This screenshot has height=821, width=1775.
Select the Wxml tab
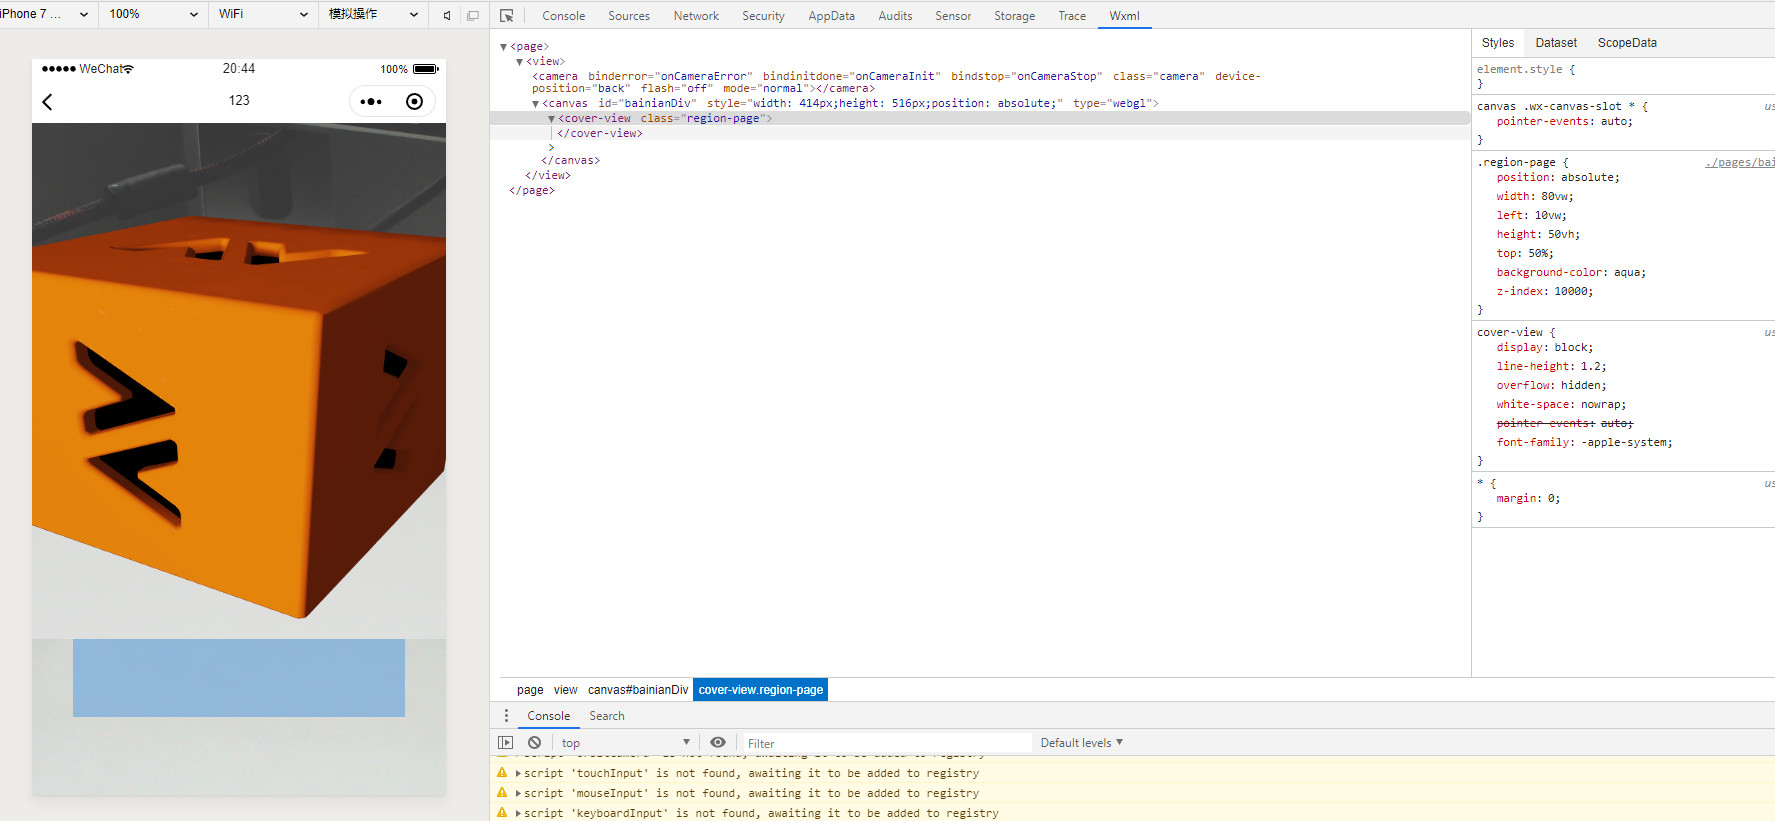point(1124,16)
